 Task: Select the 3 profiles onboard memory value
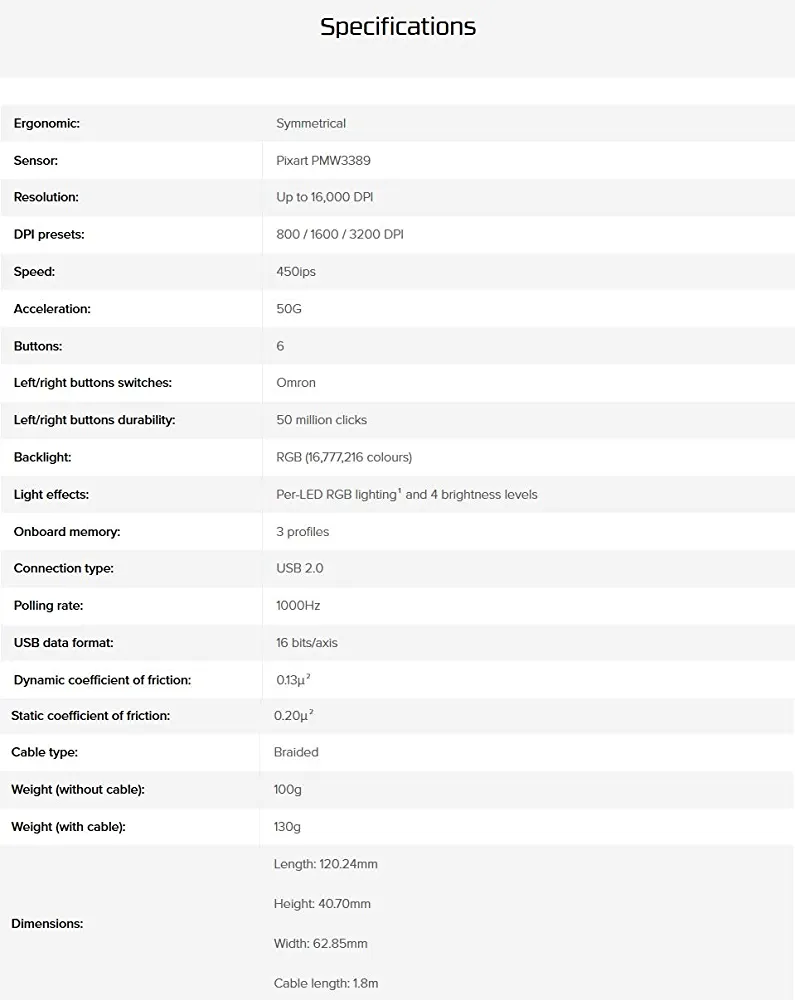302,531
